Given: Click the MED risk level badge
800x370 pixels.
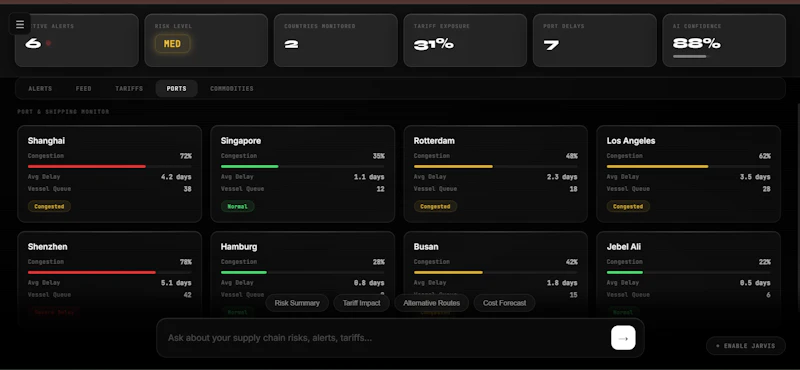Looking at the screenshot, I should tap(172, 44).
